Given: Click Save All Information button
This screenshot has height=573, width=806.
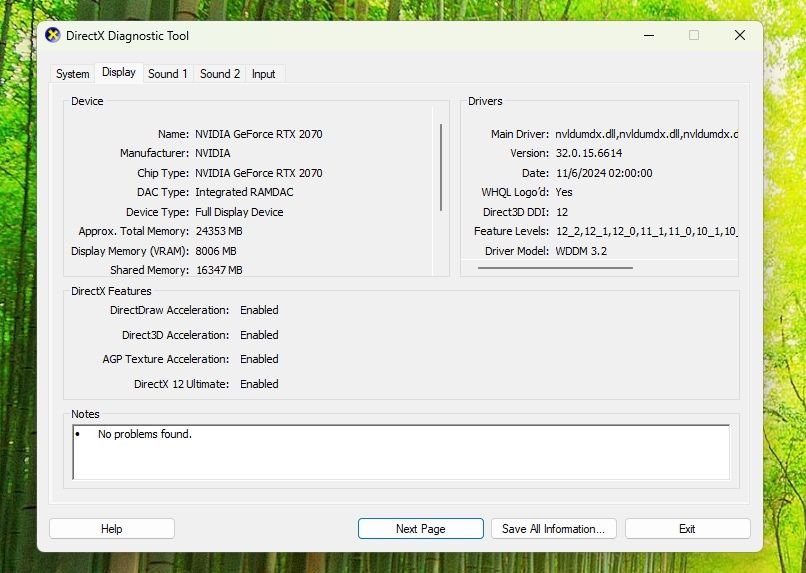Looking at the screenshot, I should (554, 529).
